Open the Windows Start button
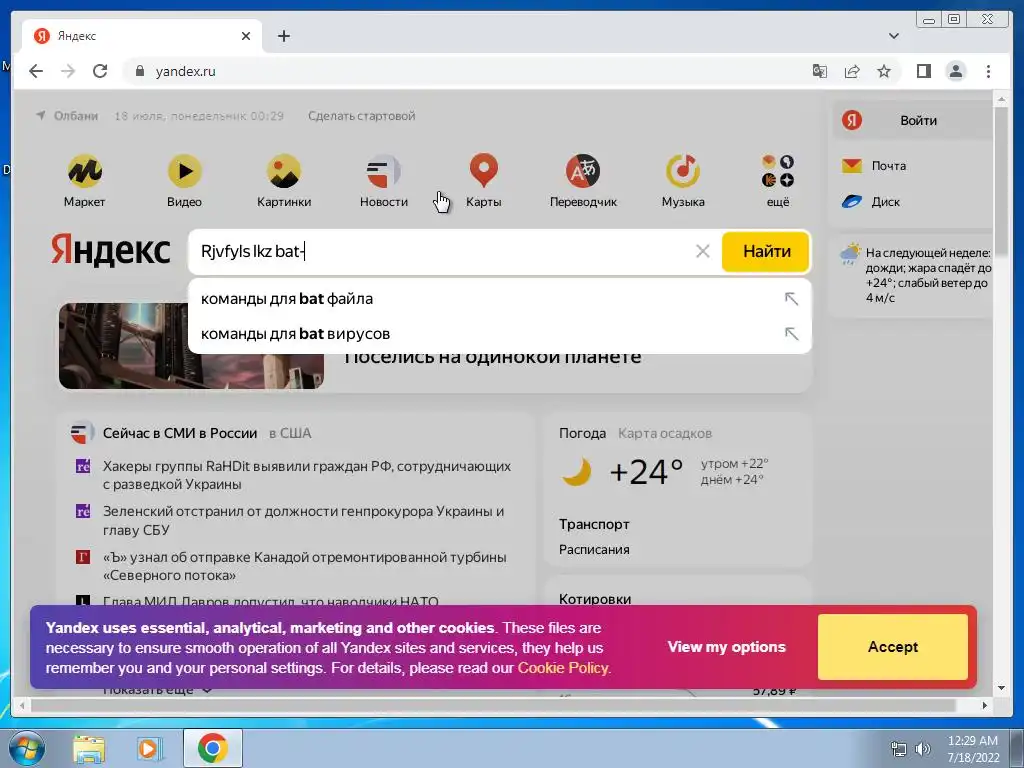1024x768 pixels. point(26,748)
